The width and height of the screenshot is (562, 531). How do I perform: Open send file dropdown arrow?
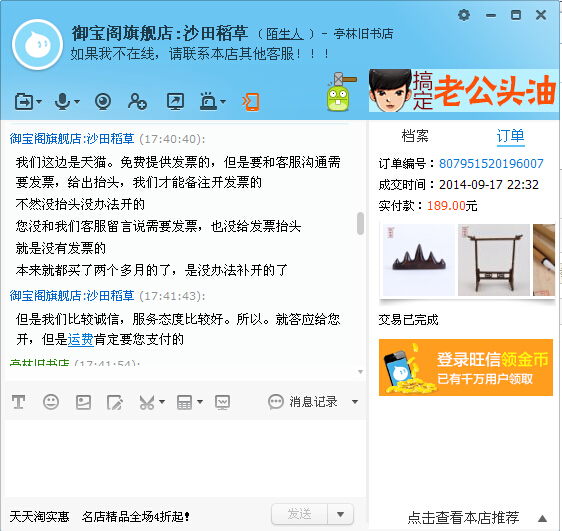(39, 102)
